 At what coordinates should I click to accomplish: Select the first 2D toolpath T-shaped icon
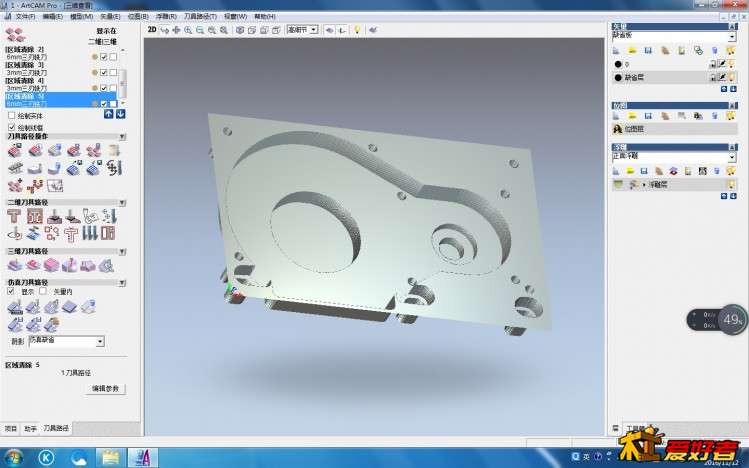[15, 215]
